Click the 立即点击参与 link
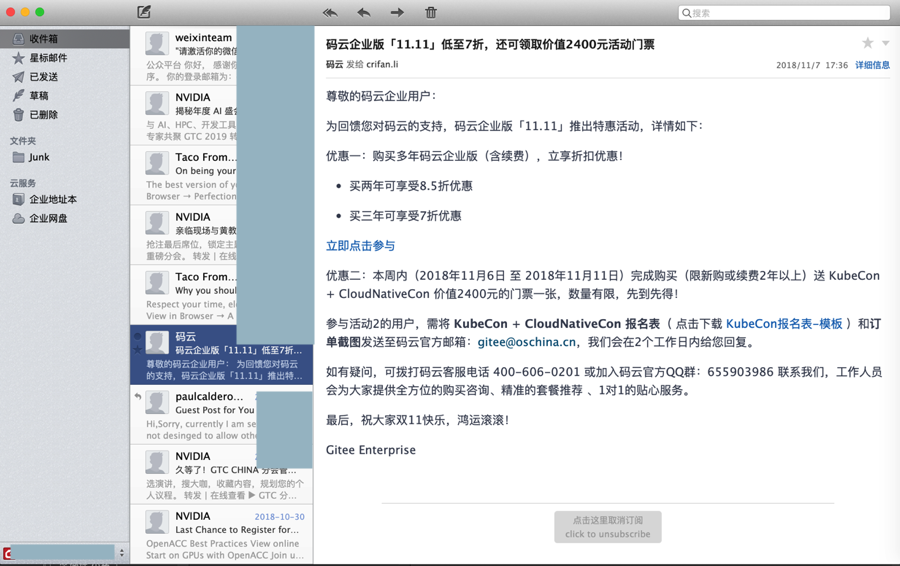 (x=360, y=246)
